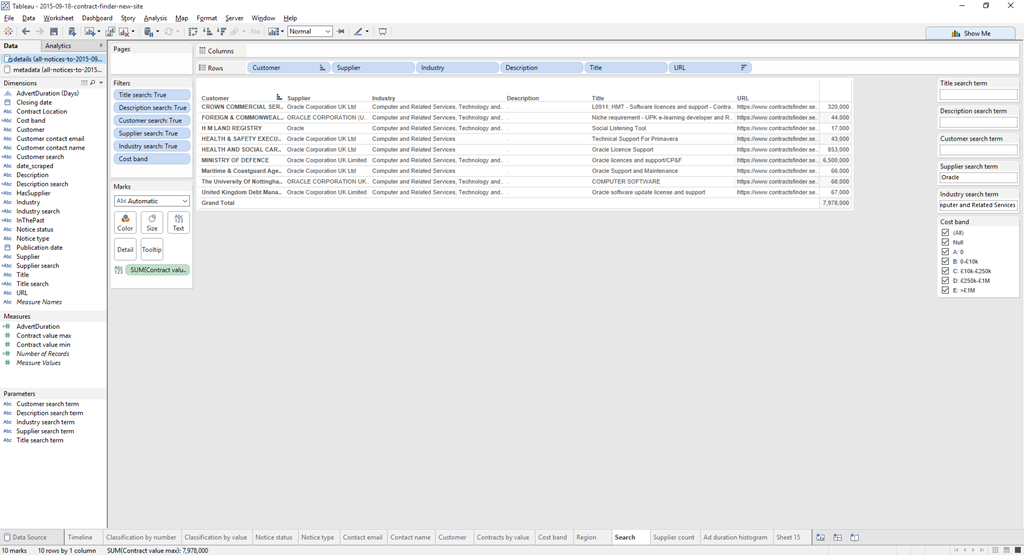Click the Tooltip mark card
1024x555 pixels.
pos(152,249)
